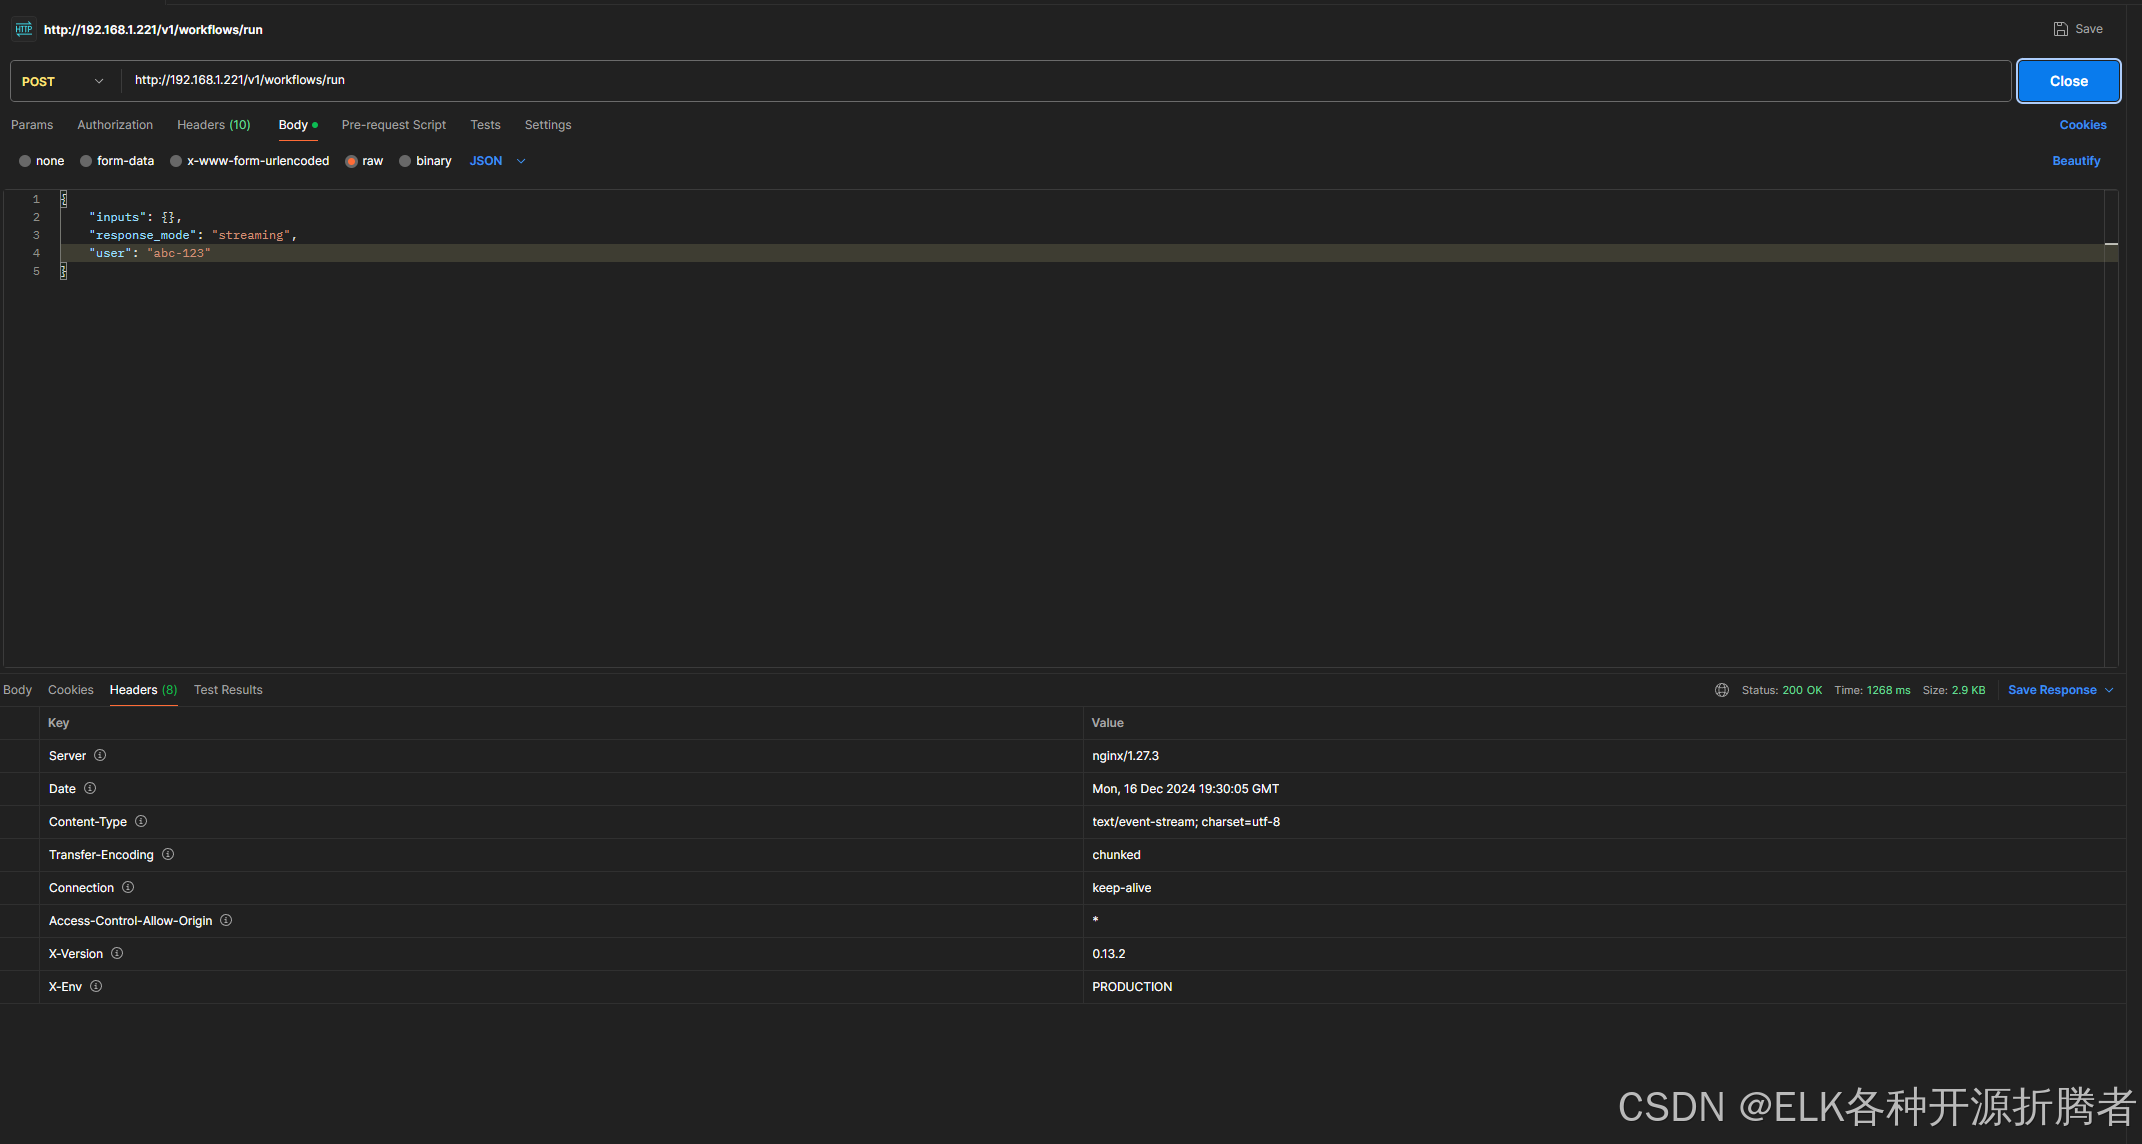Click the editor vertical scrollbar marker
The height and width of the screenshot is (1144, 2142).
point(2111,244)
